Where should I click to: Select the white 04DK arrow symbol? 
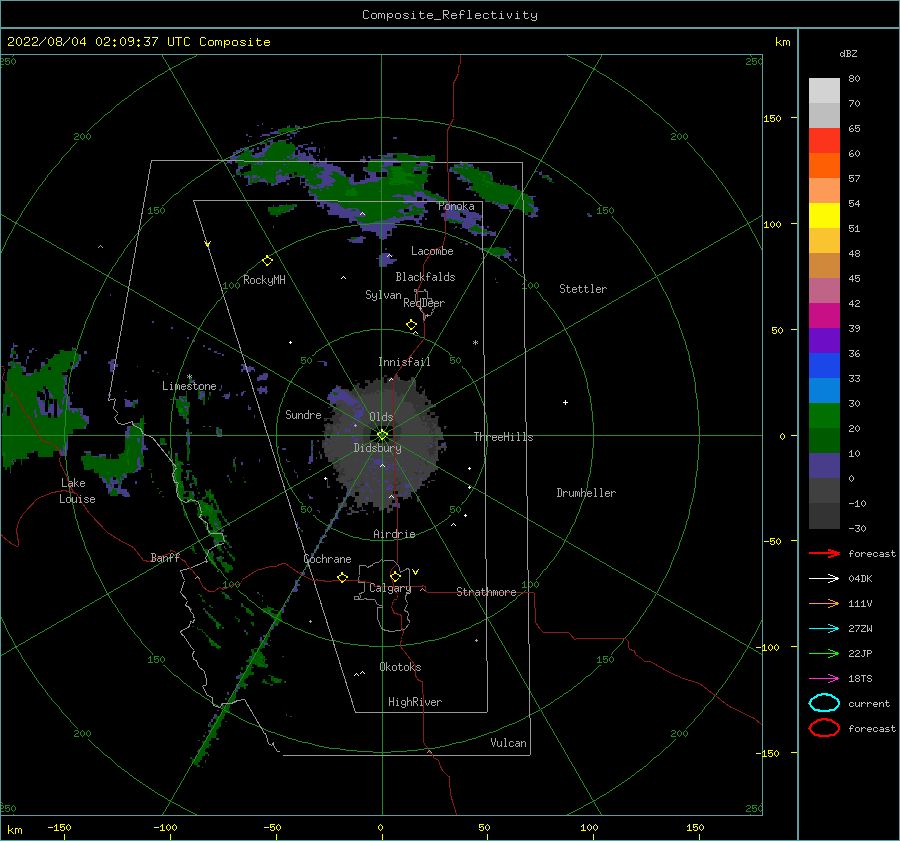point(824,578)
